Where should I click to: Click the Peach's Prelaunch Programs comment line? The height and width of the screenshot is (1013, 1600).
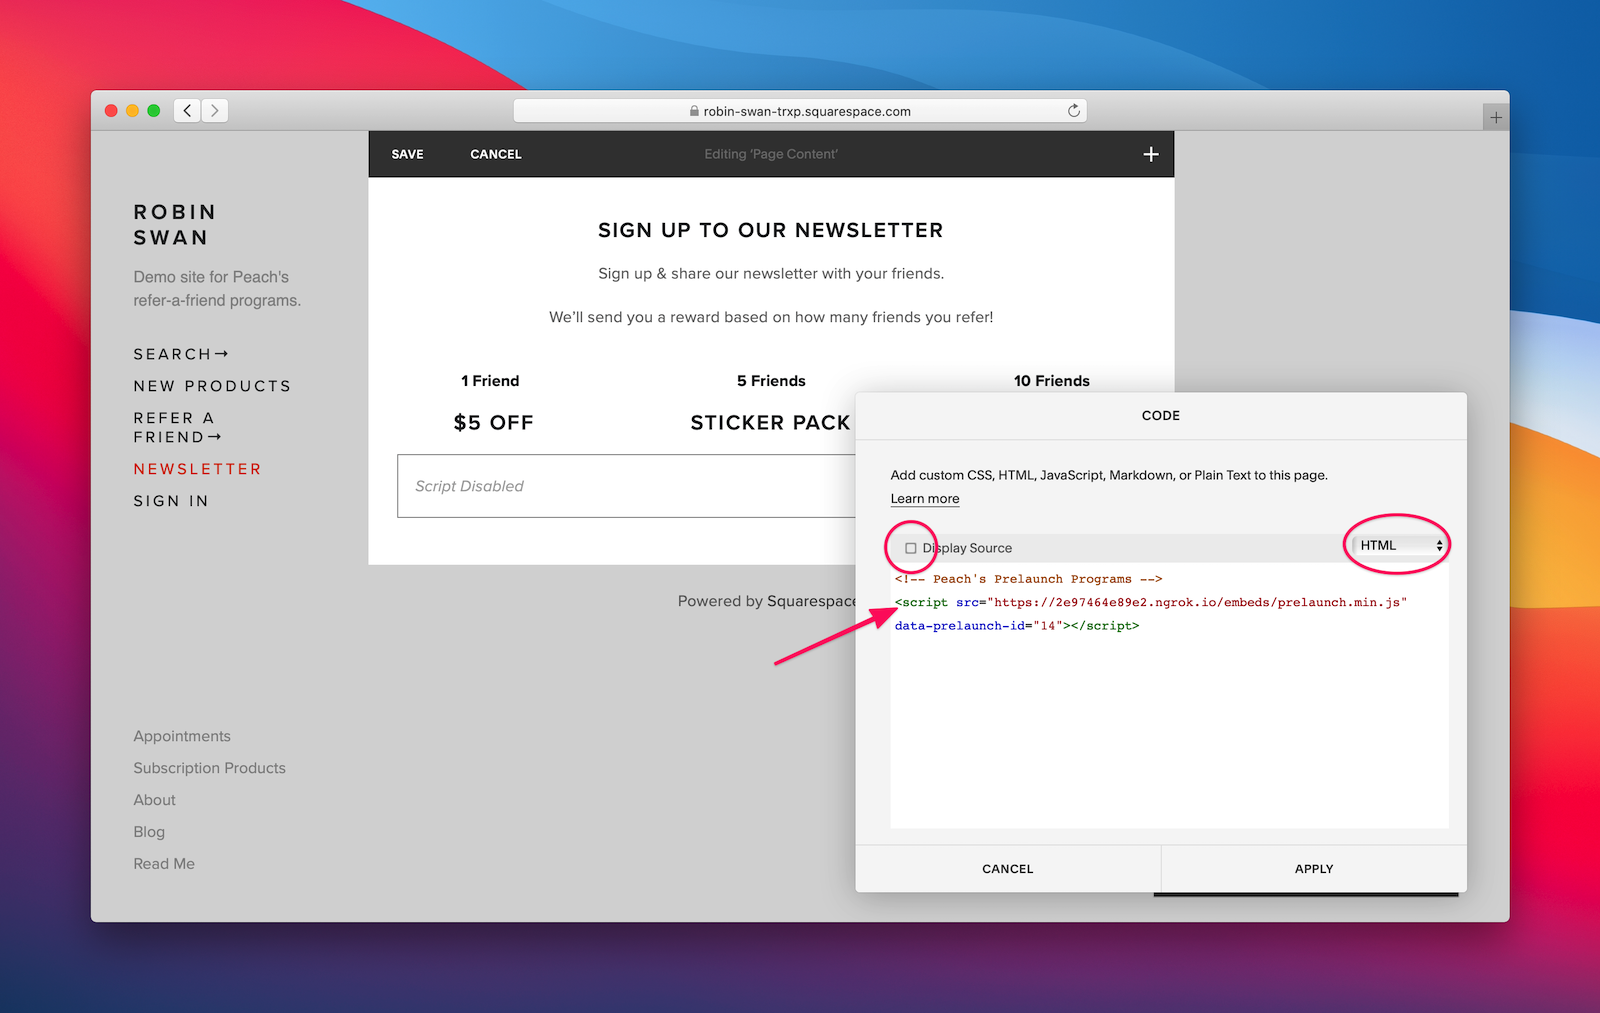tap(1028, 579)
